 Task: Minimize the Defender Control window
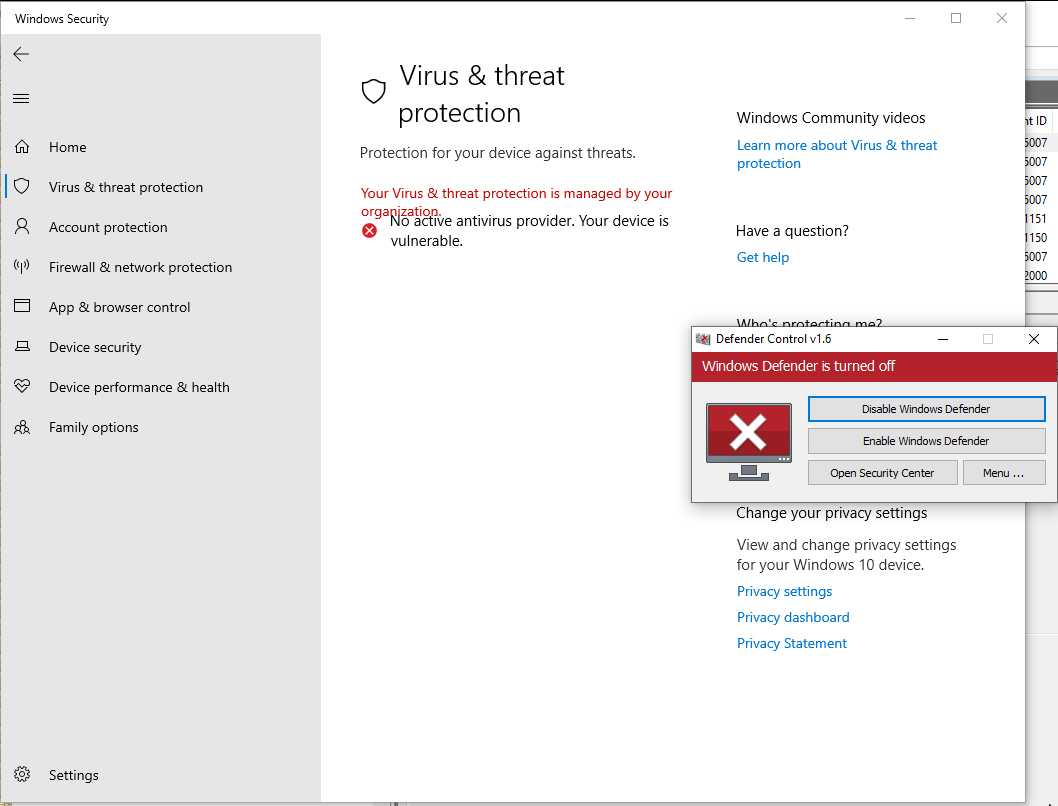943,339
